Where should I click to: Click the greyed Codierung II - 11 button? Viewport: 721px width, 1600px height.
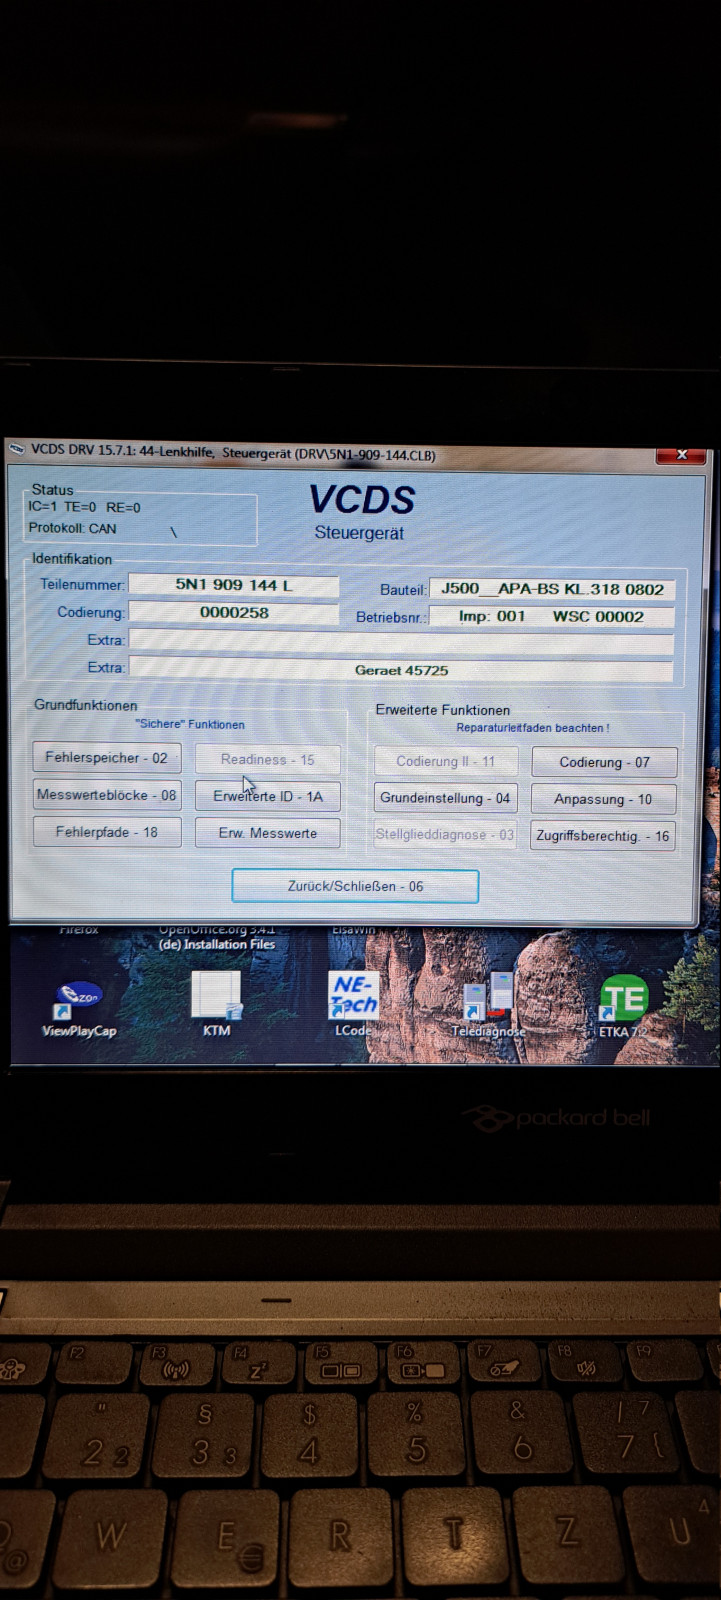coord(445,761)
